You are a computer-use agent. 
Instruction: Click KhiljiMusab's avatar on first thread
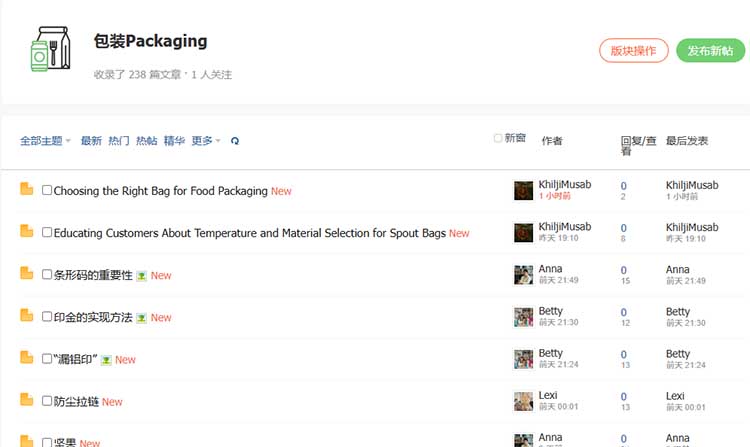(523, 190)
